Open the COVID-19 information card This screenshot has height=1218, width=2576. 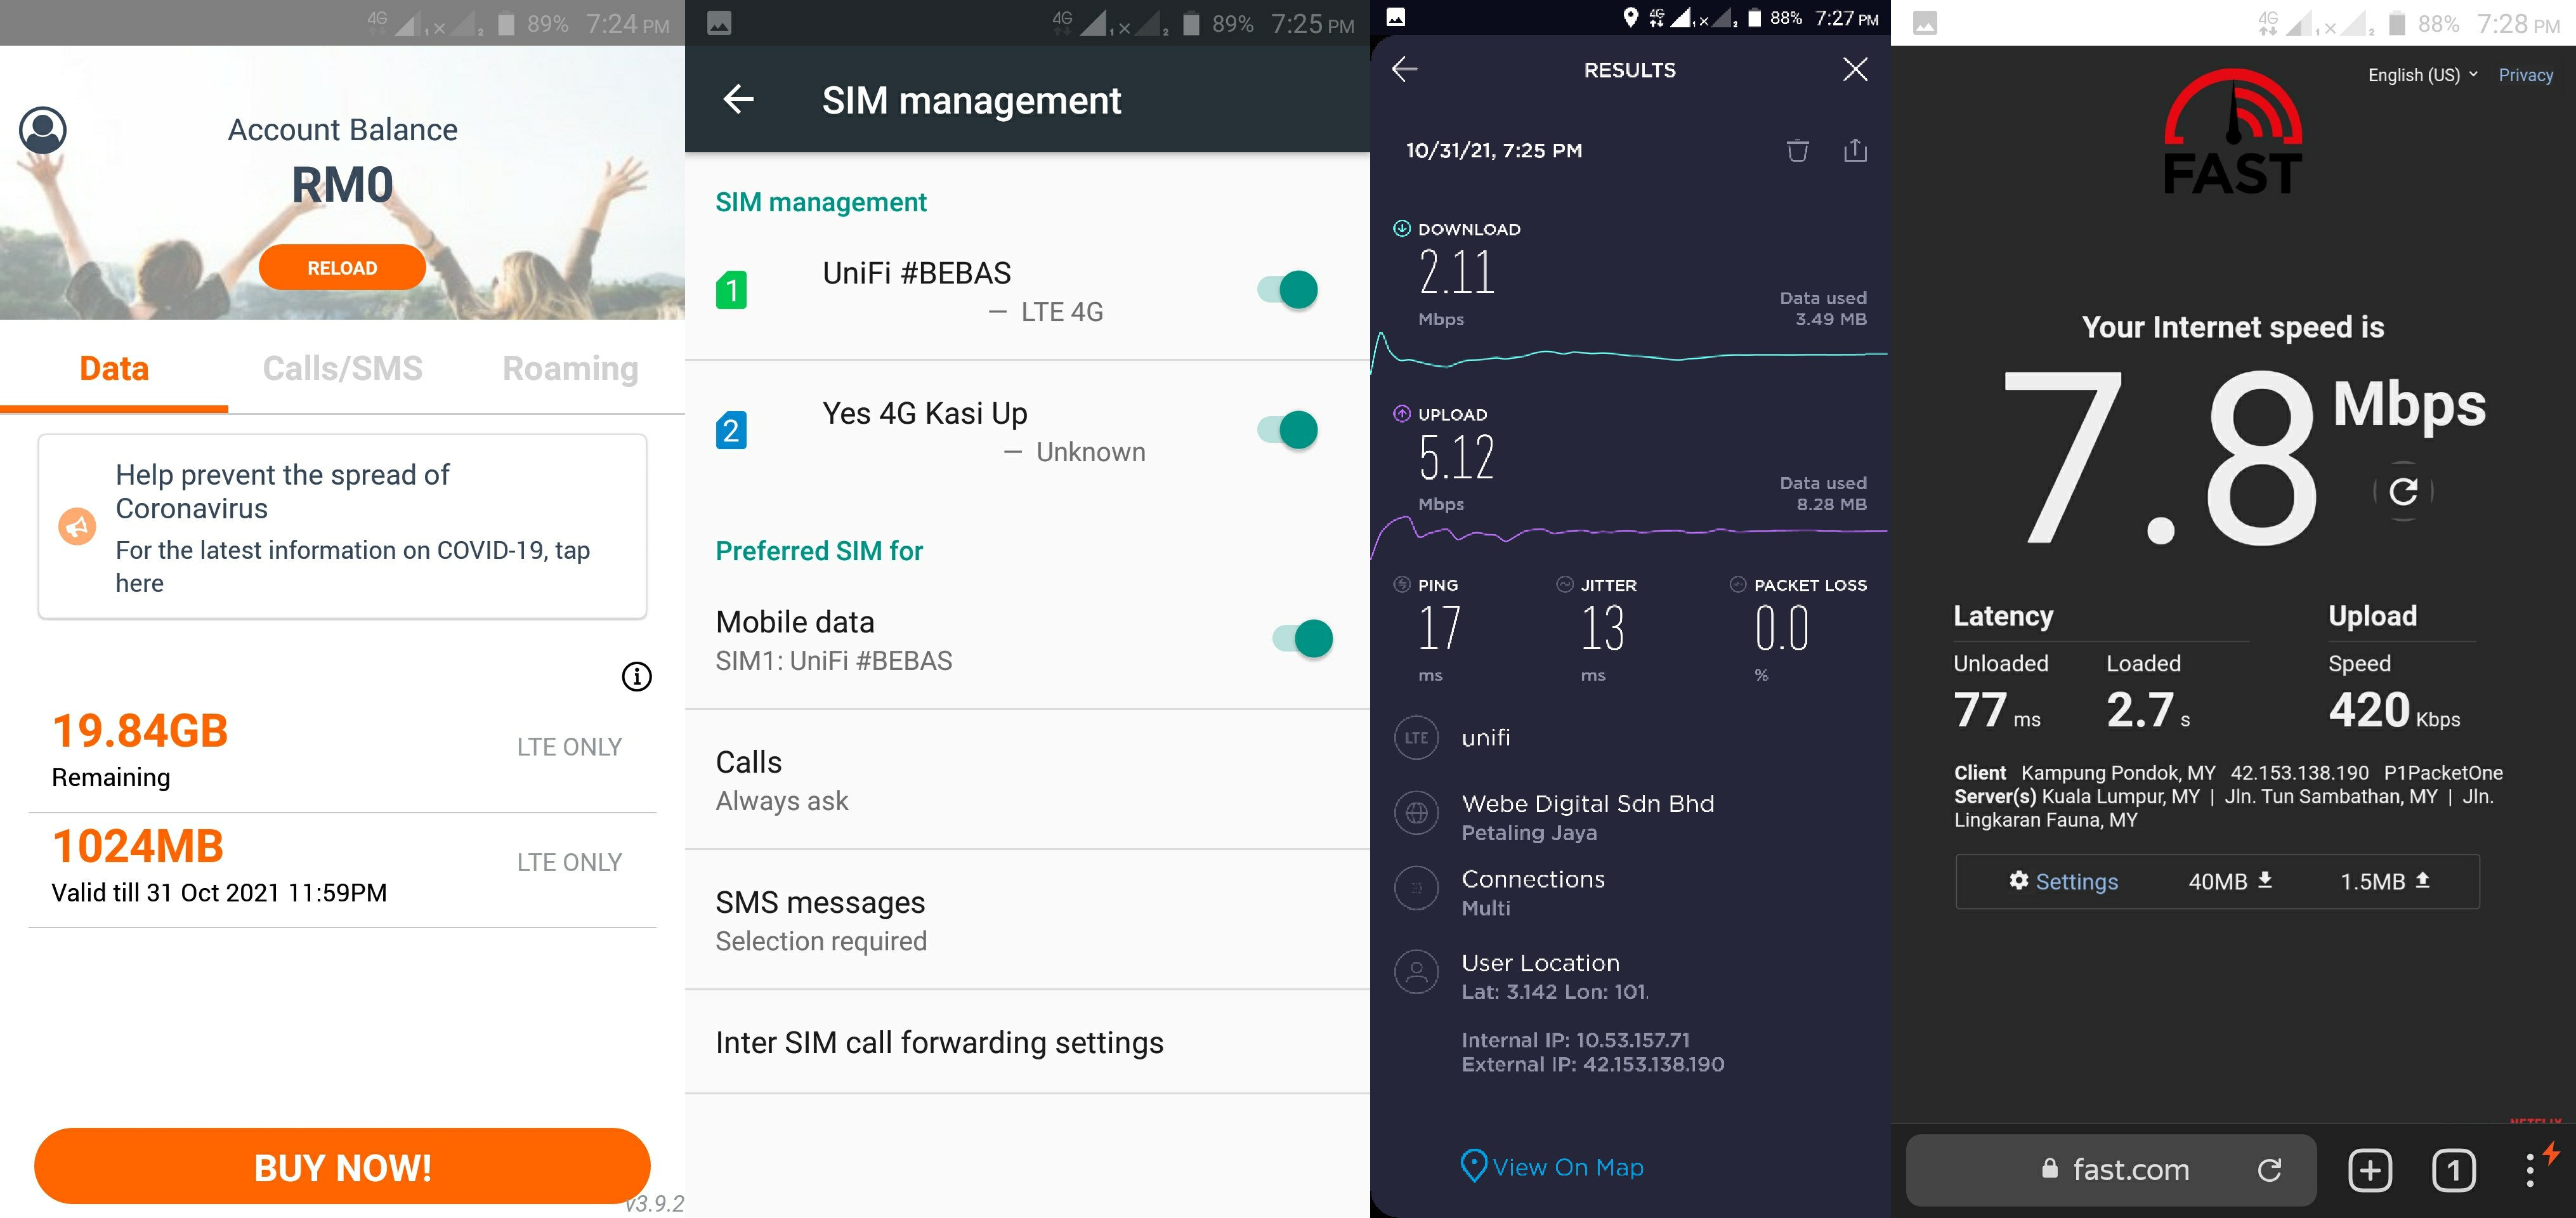(342, 527)
